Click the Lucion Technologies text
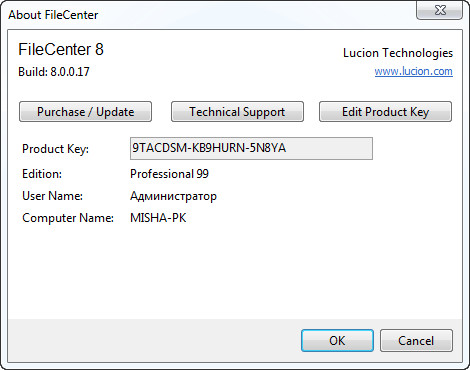This screenshot has height=370, width=470. tap(398, 53)
